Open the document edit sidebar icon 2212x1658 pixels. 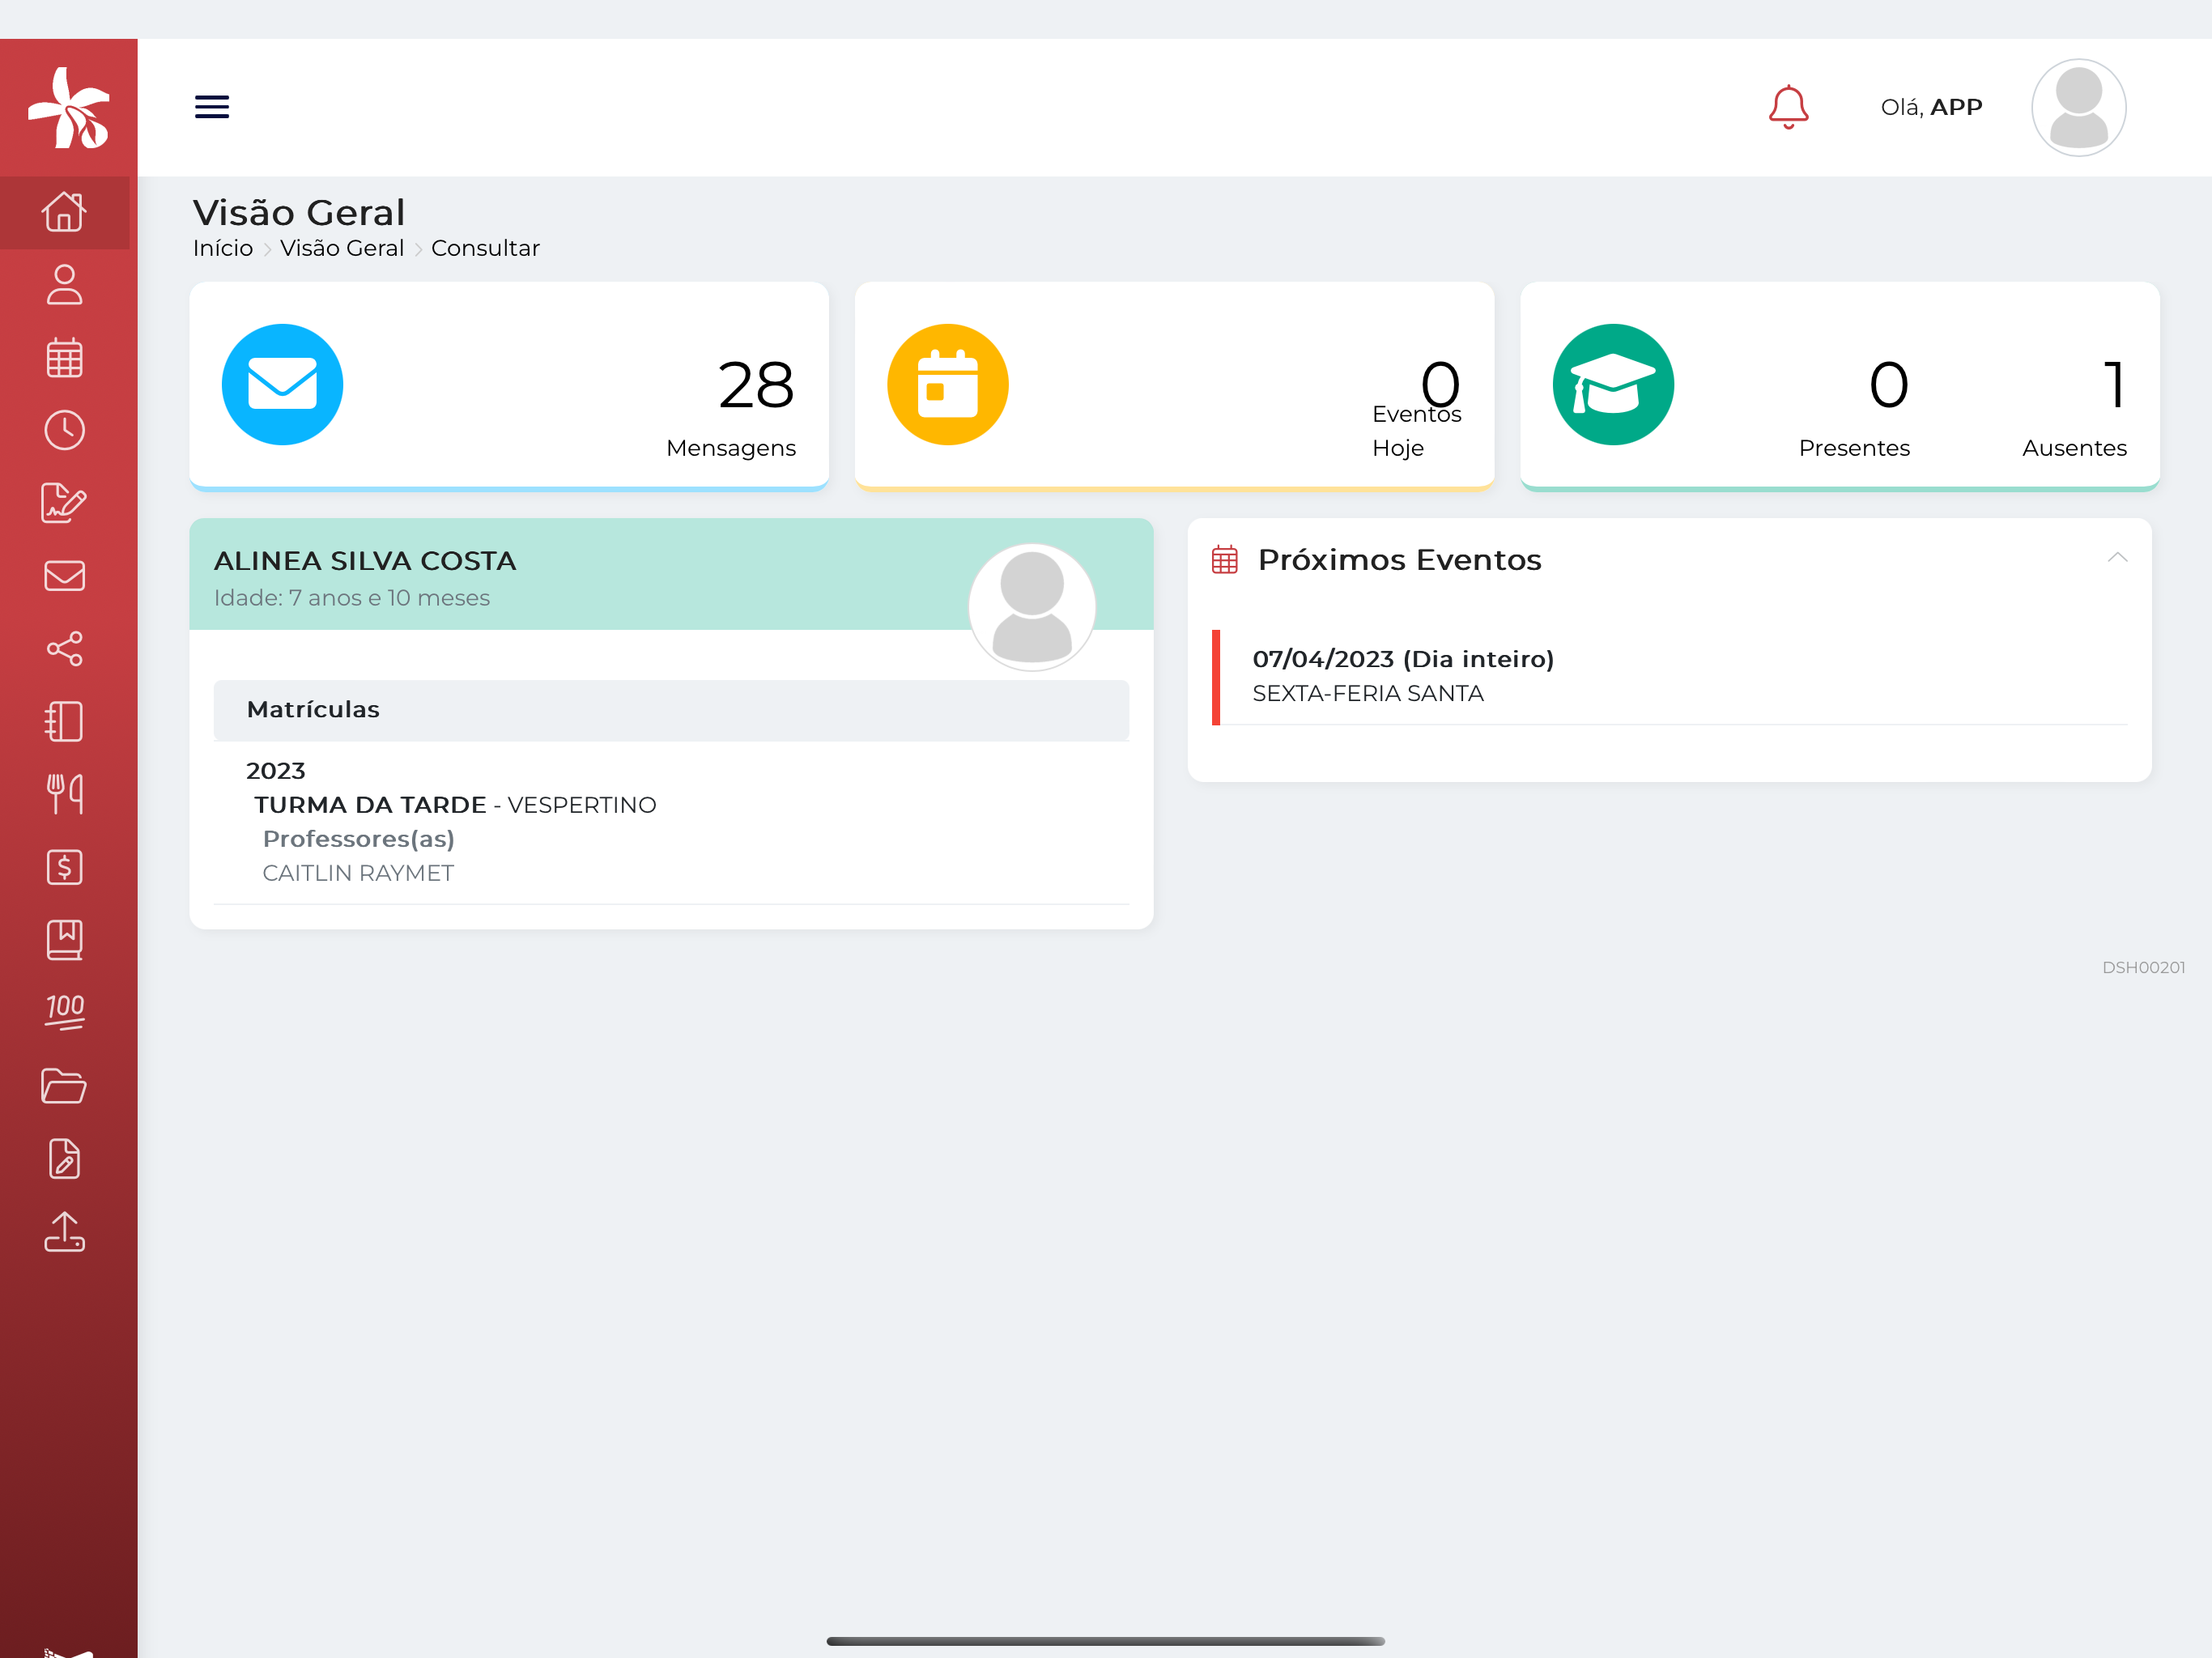[x=65, y=1159]
